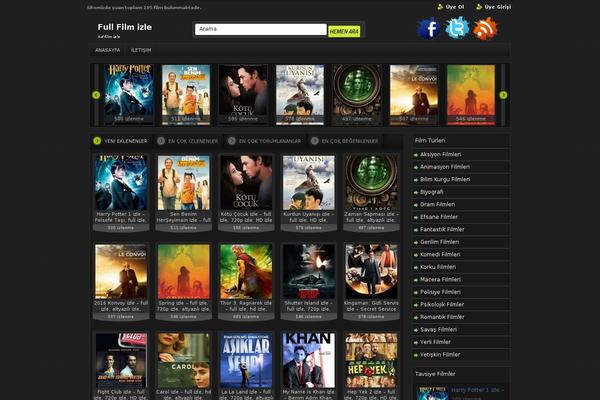Open Bilim Kurgu Filmleri category
This screenshot has height=400, width=600.
[445, 180]
